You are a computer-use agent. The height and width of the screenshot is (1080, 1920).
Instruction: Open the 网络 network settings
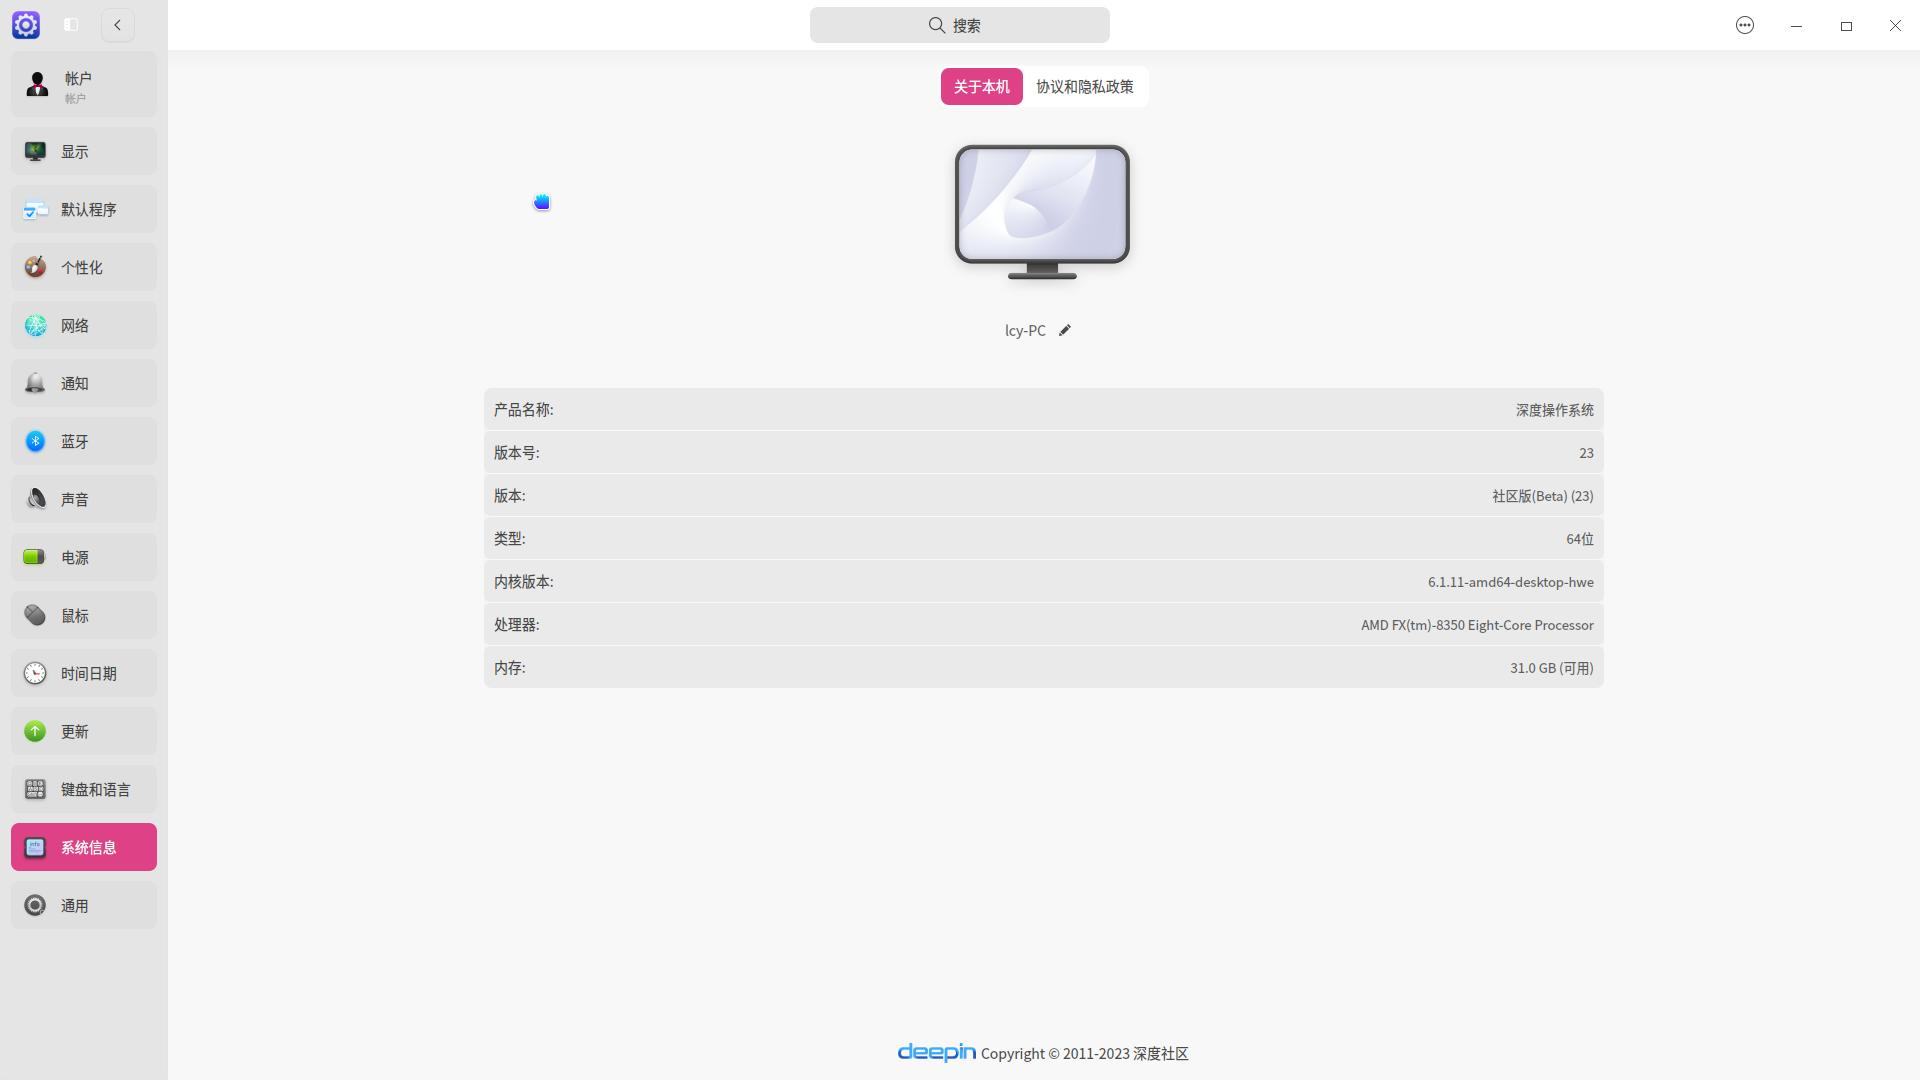point(83,325)
